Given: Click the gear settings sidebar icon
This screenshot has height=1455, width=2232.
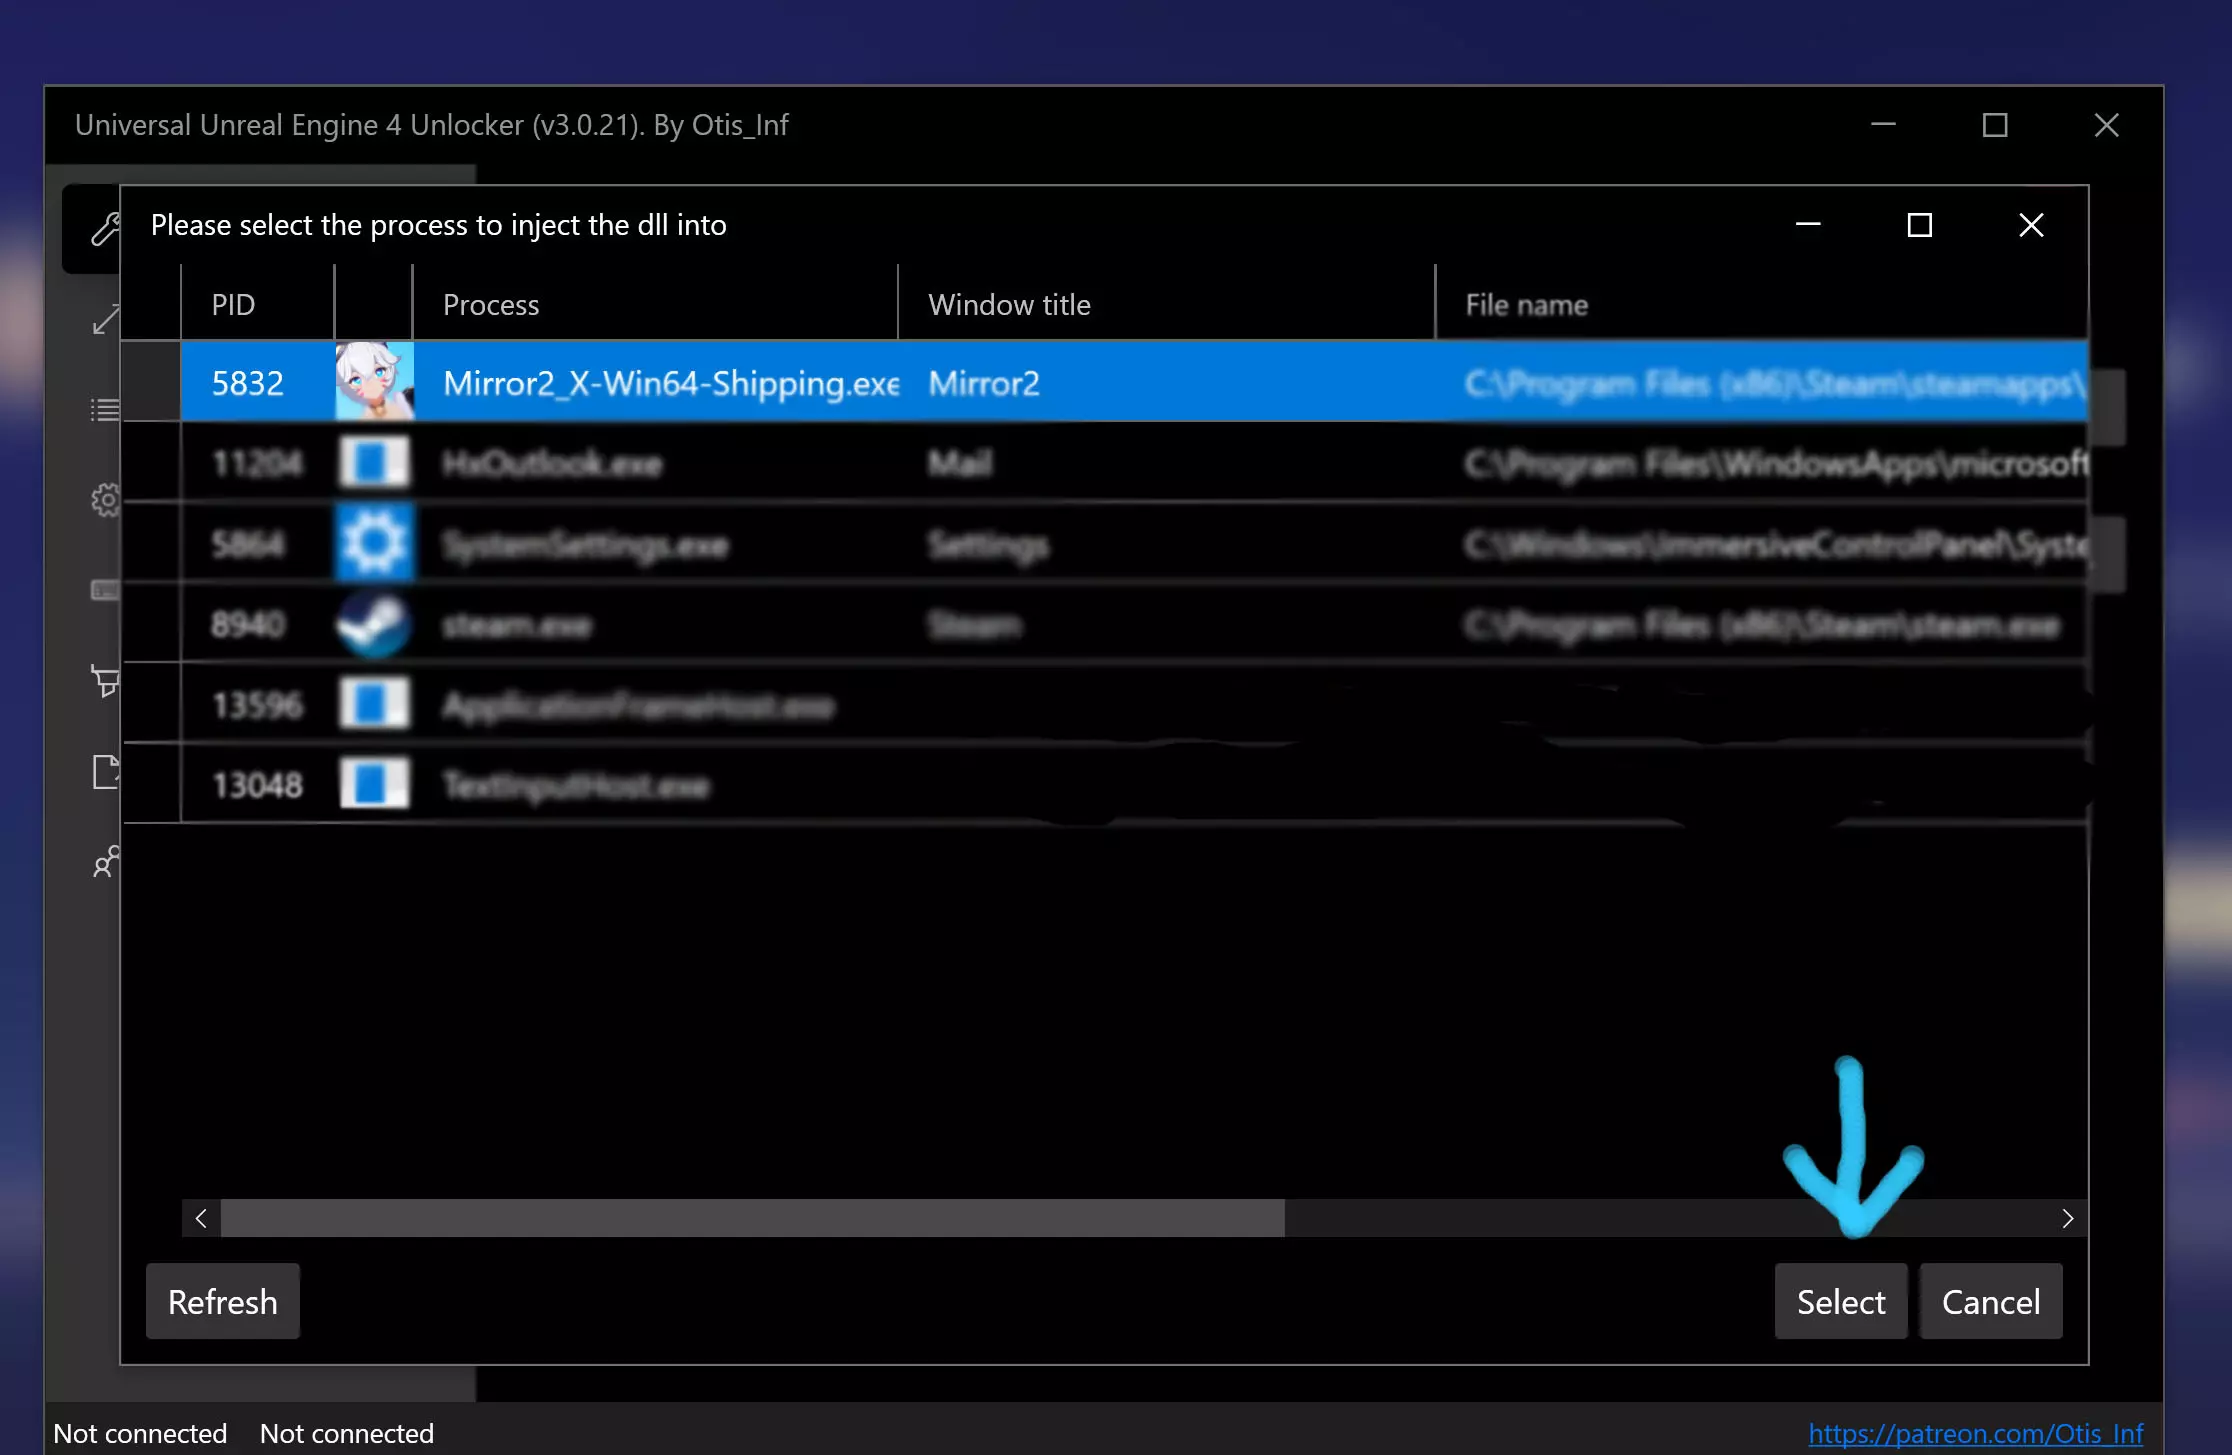Looking at the screenshot, I should pos(105,499).
